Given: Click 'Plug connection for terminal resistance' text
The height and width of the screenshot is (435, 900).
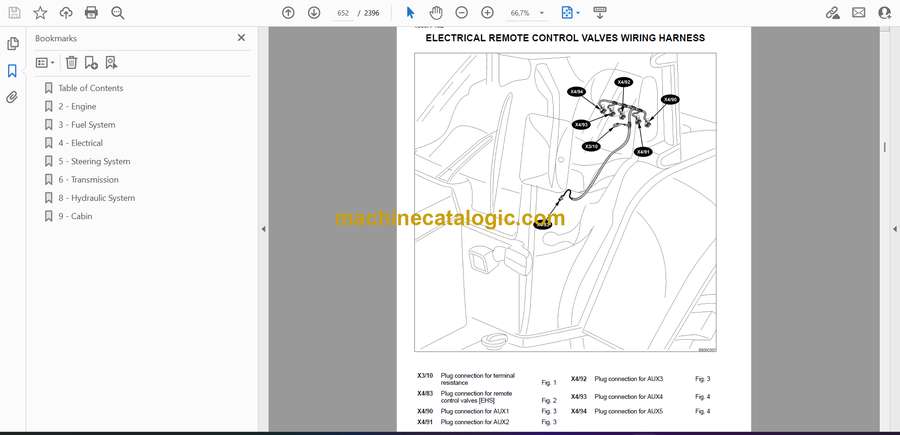Looking at the screenshot, I should [x=478, y=379].
